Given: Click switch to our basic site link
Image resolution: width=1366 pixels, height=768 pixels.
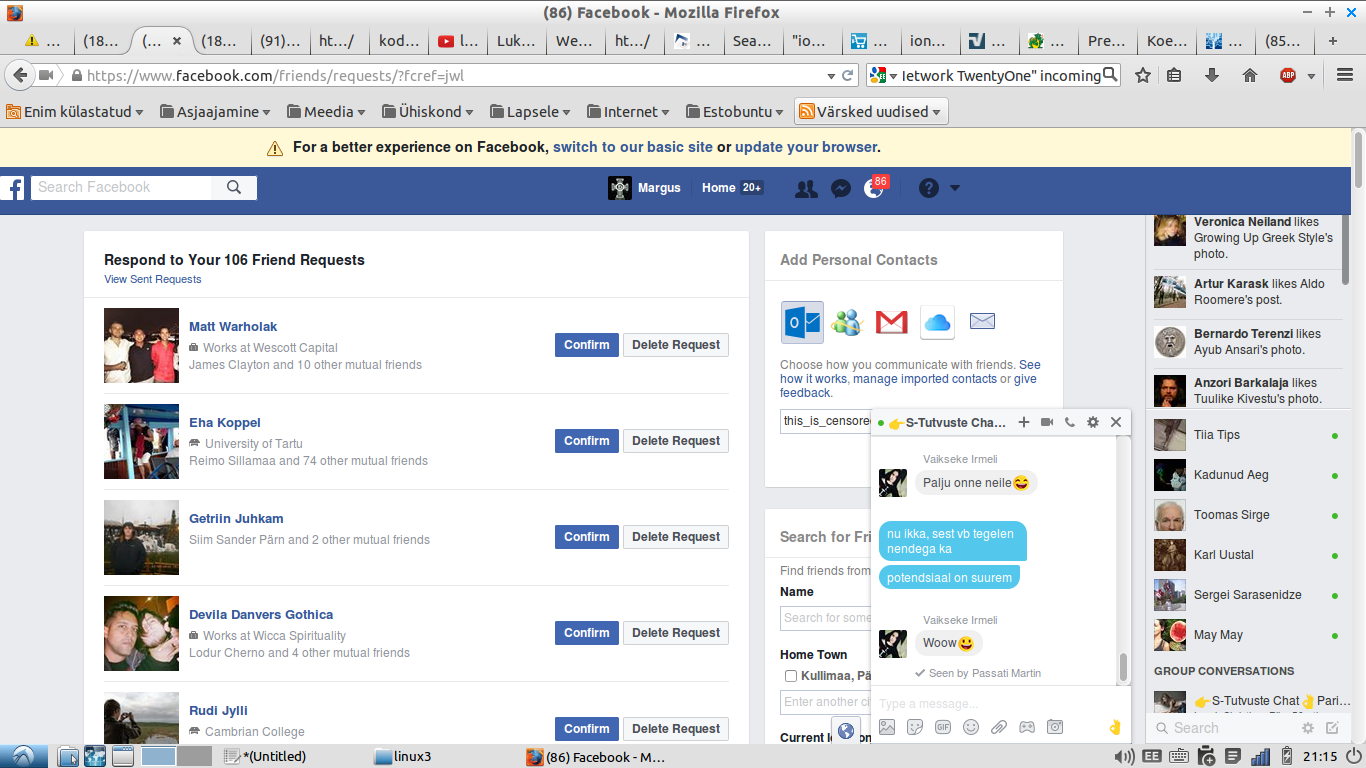Looking at the screenshot, I should (x=633, y=147).
